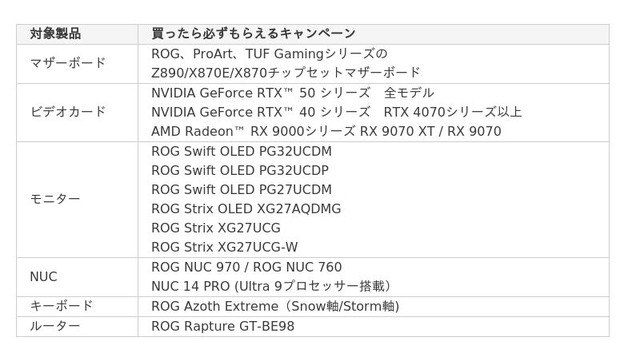This screenshot has height=361, width=640.
Task: Click ROG Swift OLED PG32UCDP entry
Action: pos(240,171)
